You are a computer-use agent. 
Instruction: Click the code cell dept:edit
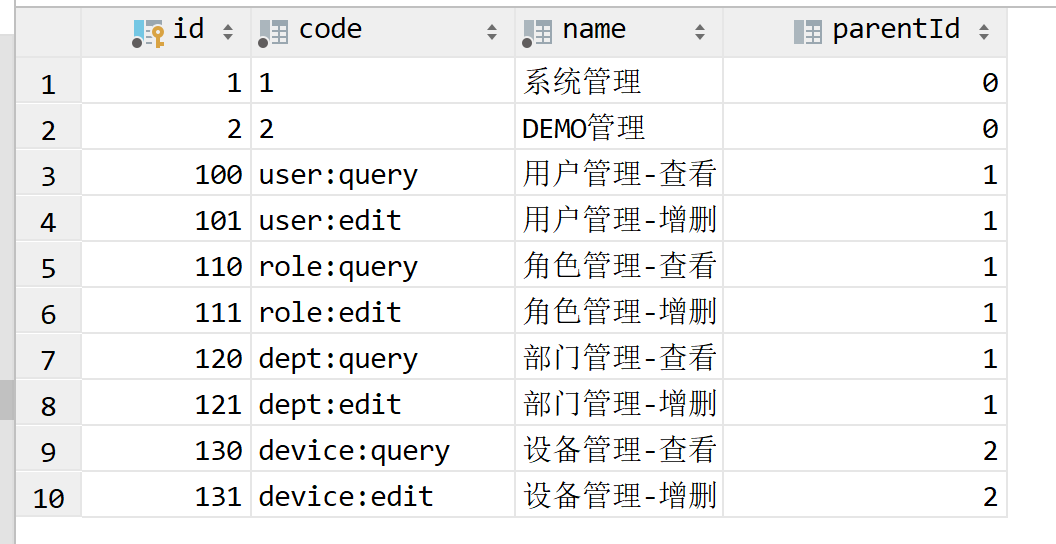[x=383, y=404]
